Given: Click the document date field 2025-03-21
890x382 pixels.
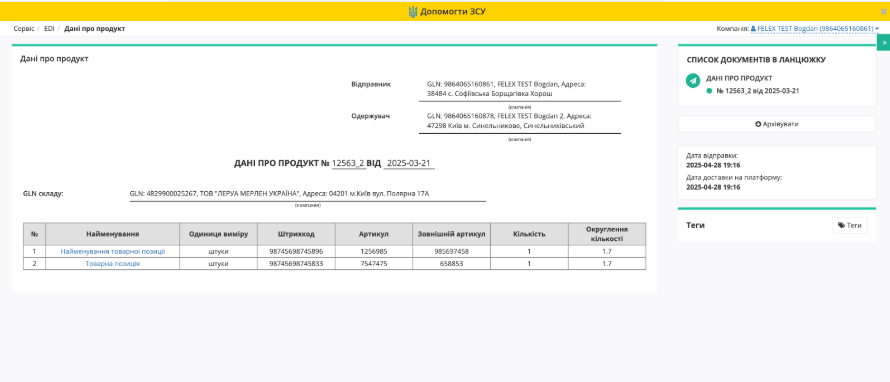Looking at the screenshot, I should (409, 163).
